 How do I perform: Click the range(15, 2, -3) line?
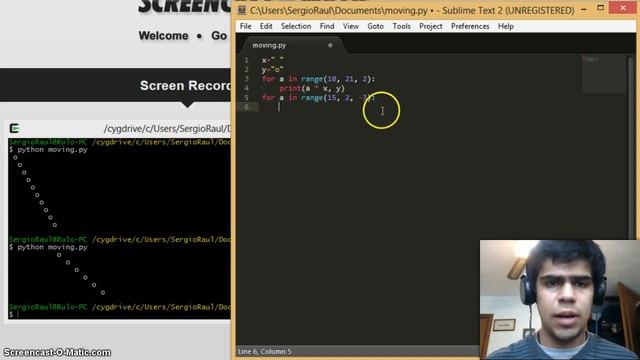pyautogui.click(x=318, y=98)
